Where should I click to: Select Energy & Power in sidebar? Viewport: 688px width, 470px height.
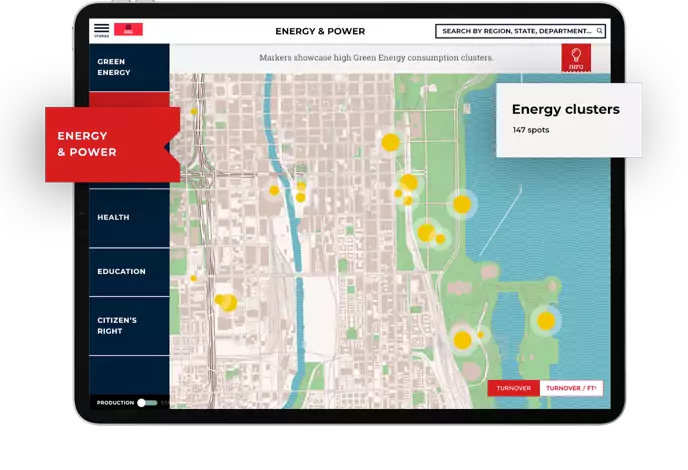(x=112, y=144)
